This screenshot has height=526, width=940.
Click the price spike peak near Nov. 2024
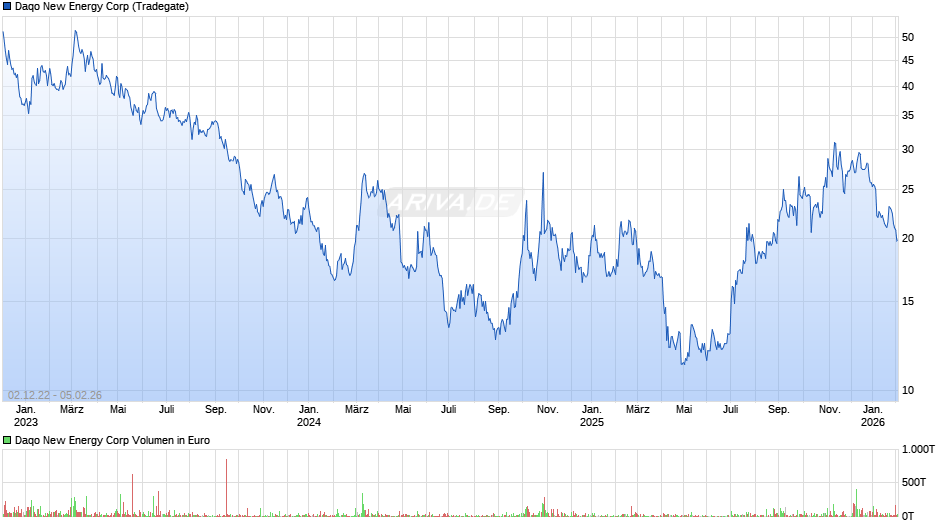pyautogui.click(x=543, y=174)
